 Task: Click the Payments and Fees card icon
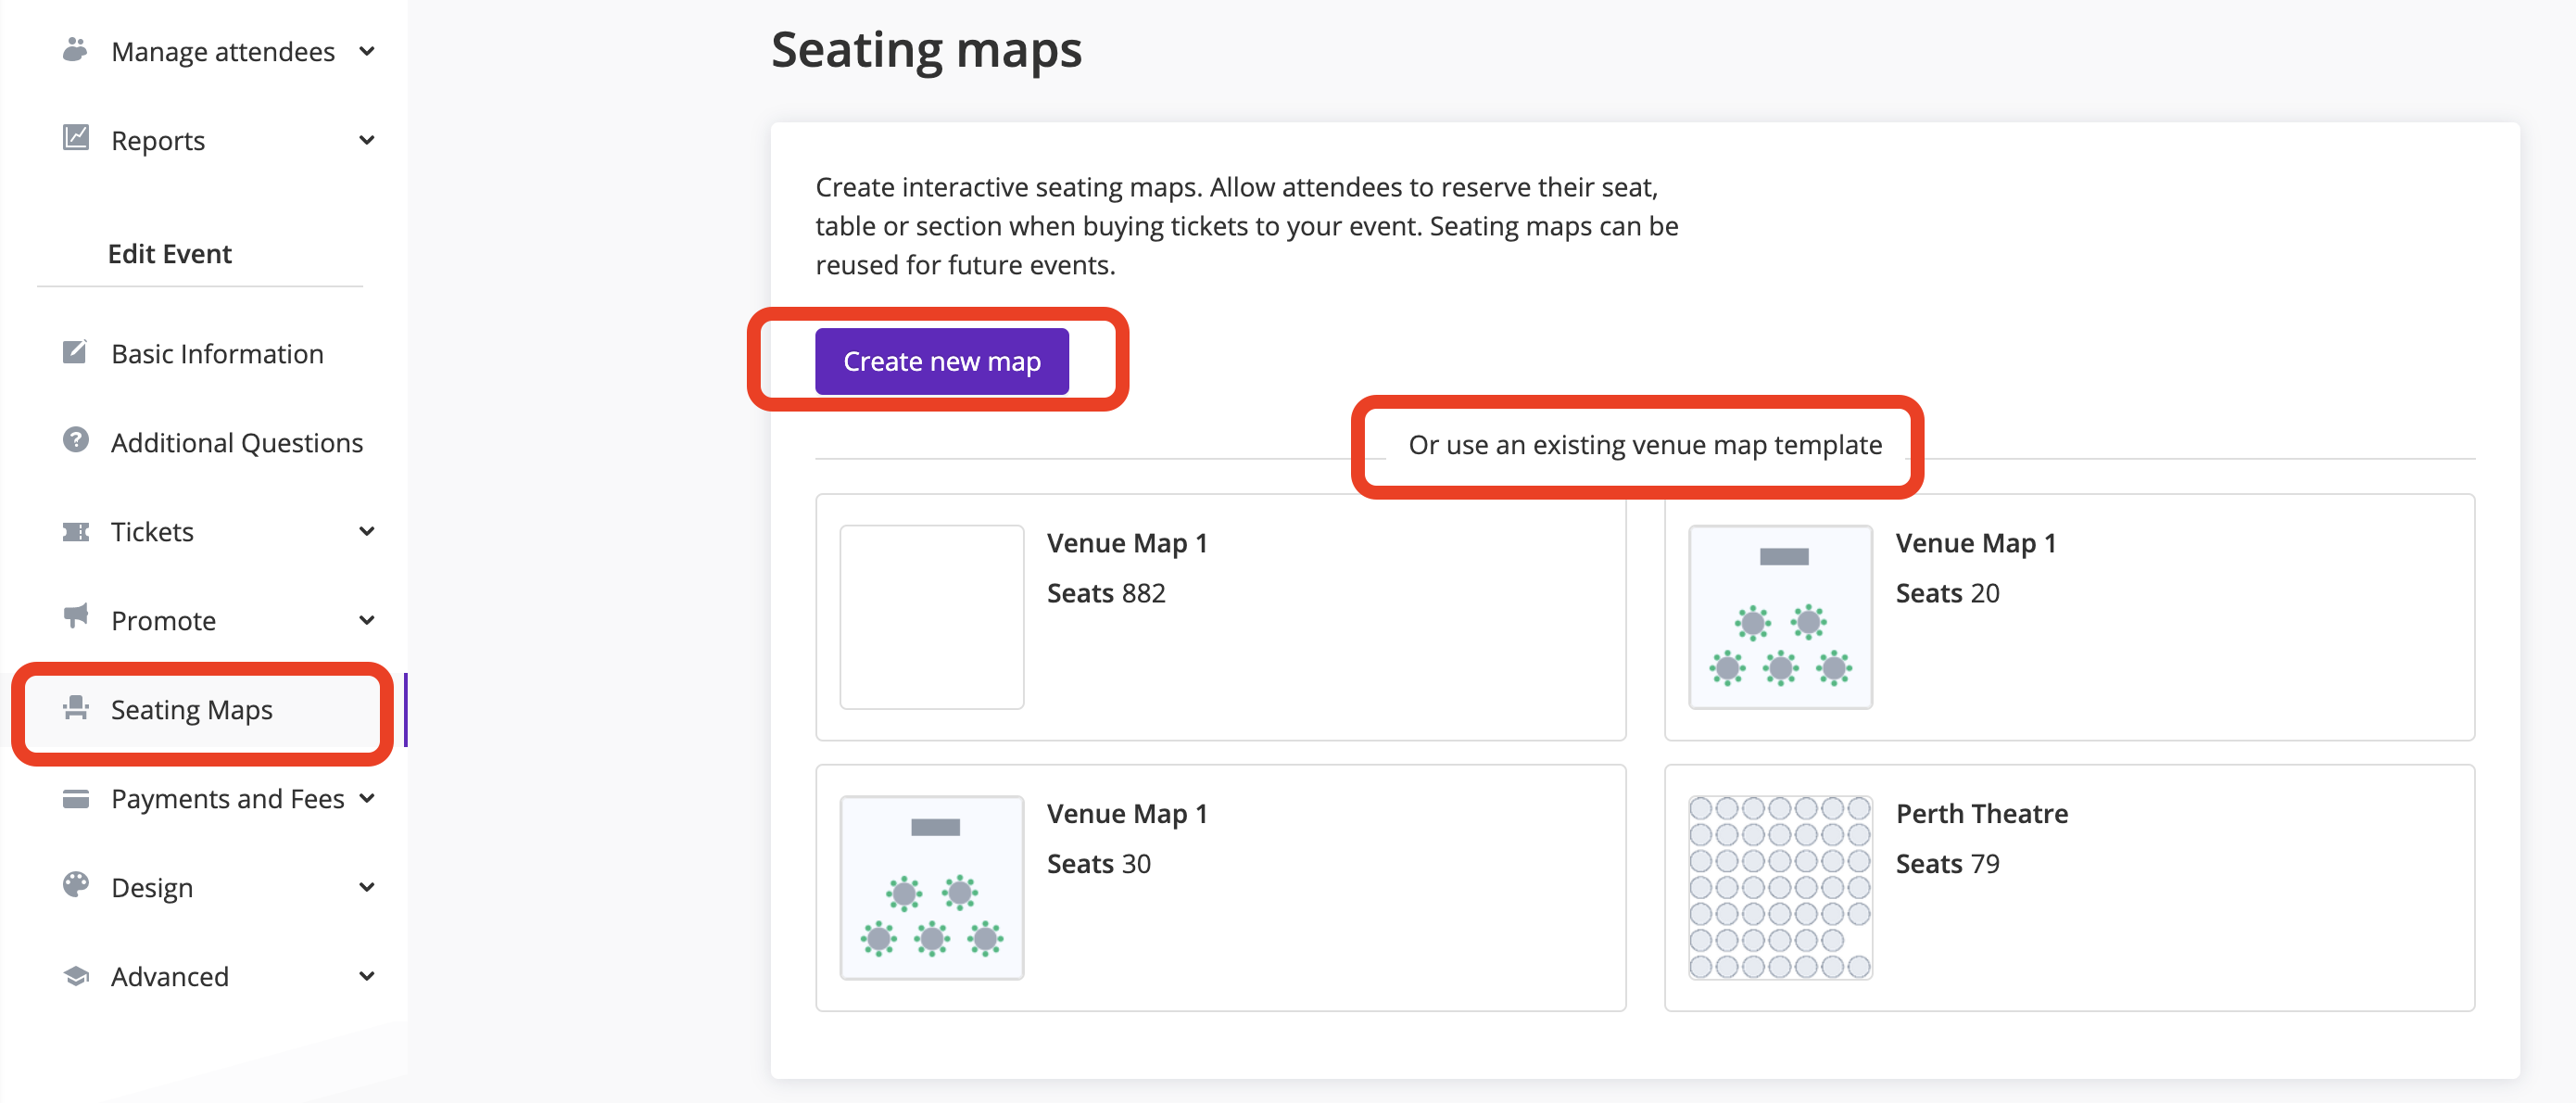(x=75, y=798)
